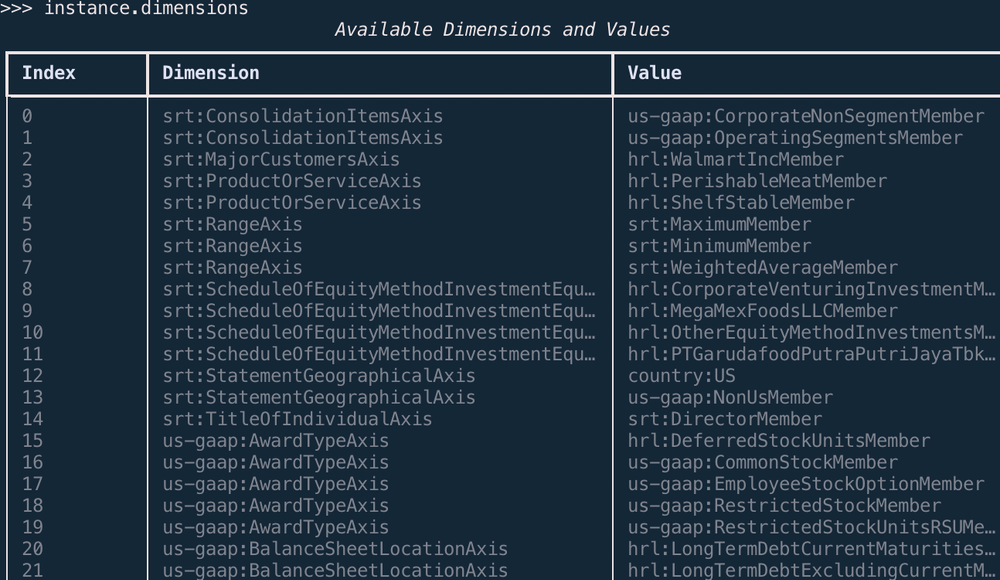This screenshot has width=1000, height=580.
Task: Select srt:MaximumMember value
Action: tap(717, 224)
